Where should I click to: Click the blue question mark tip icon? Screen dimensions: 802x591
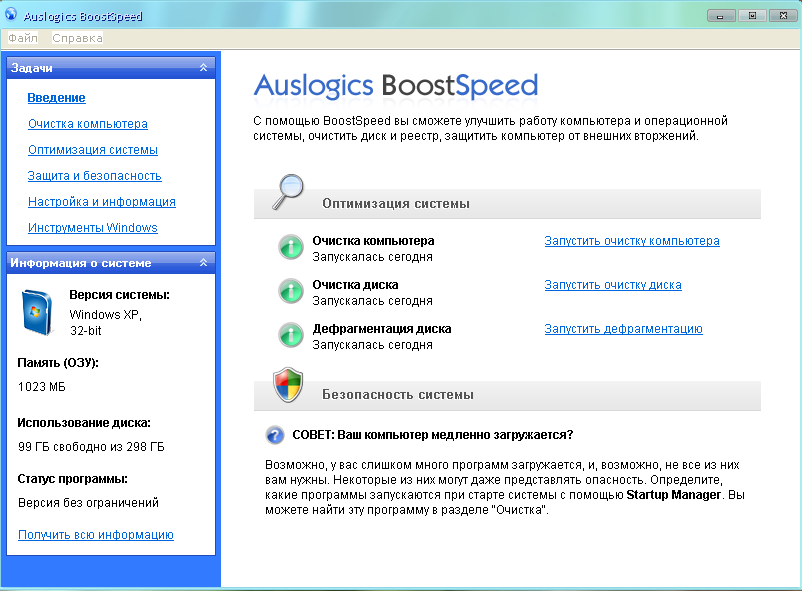click(275, 435)
